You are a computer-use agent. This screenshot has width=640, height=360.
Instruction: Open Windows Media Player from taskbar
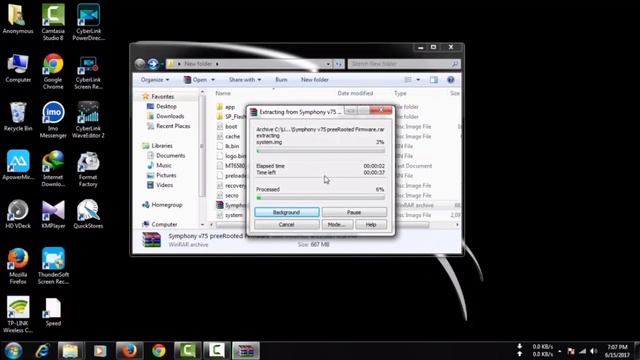100,351
